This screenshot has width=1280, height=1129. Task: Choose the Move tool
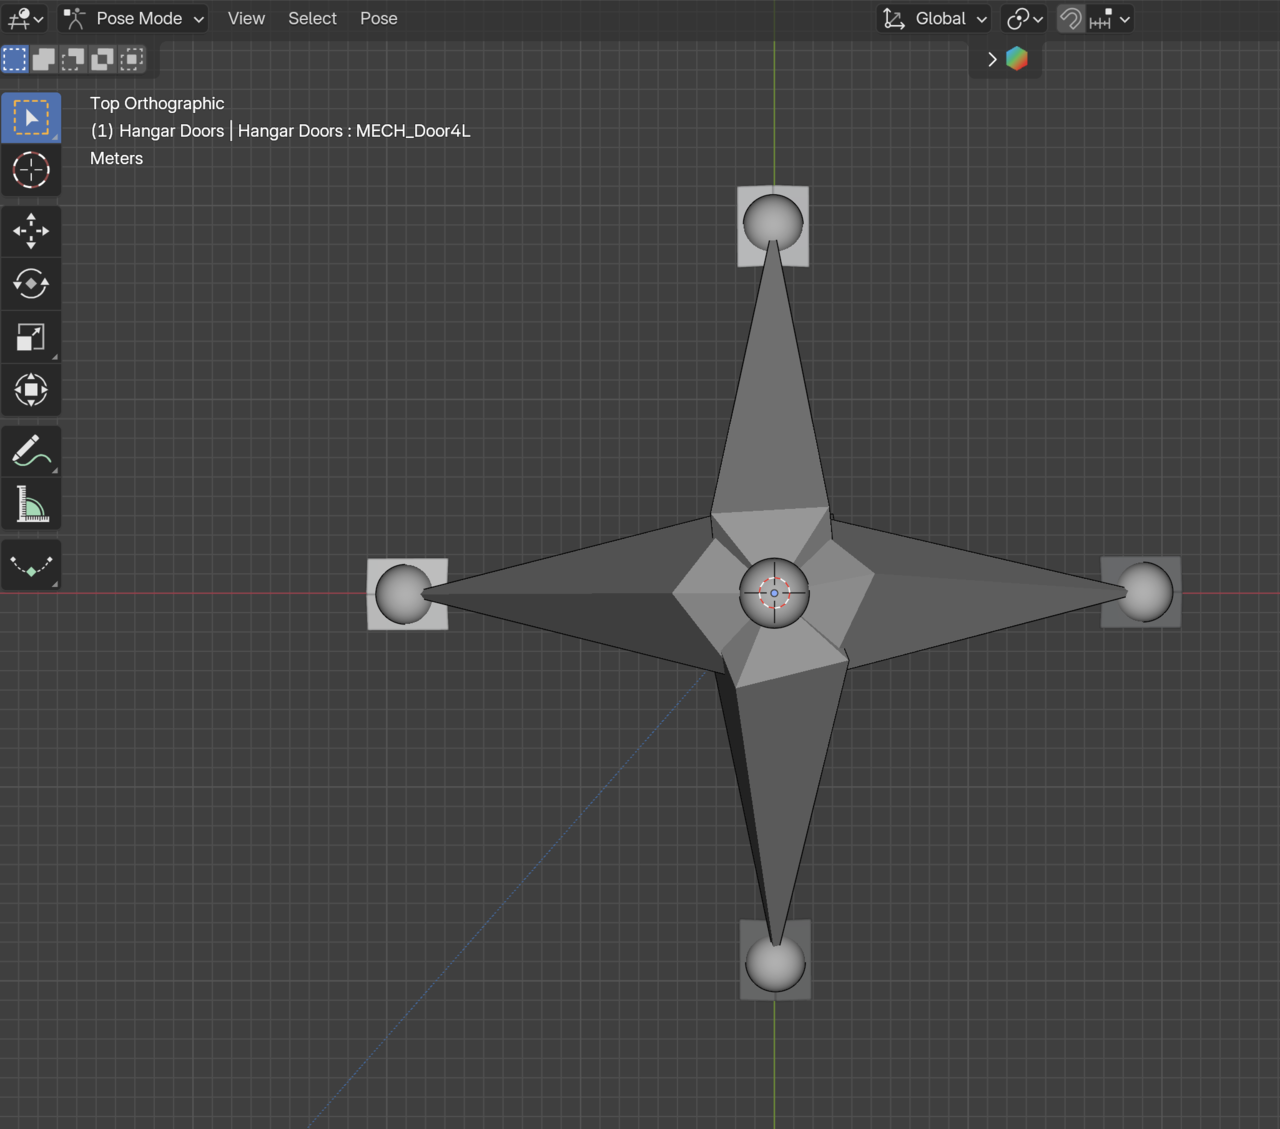pyautogui.click(x=31, y=231)
